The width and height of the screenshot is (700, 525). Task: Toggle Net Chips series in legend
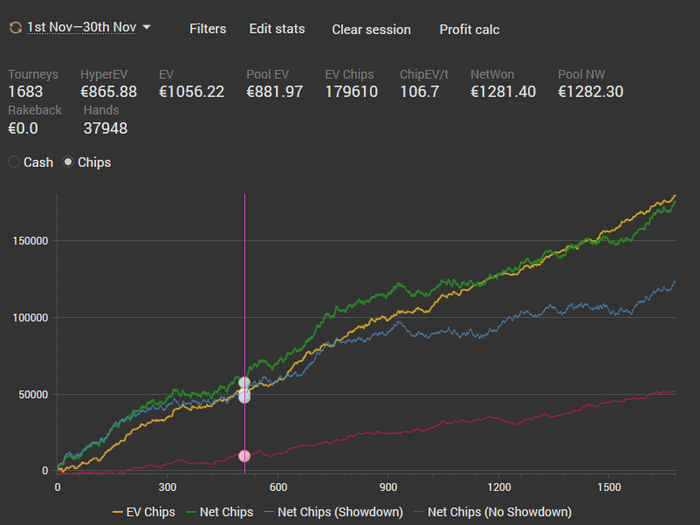pyautogui.click(x=219, y=512)
